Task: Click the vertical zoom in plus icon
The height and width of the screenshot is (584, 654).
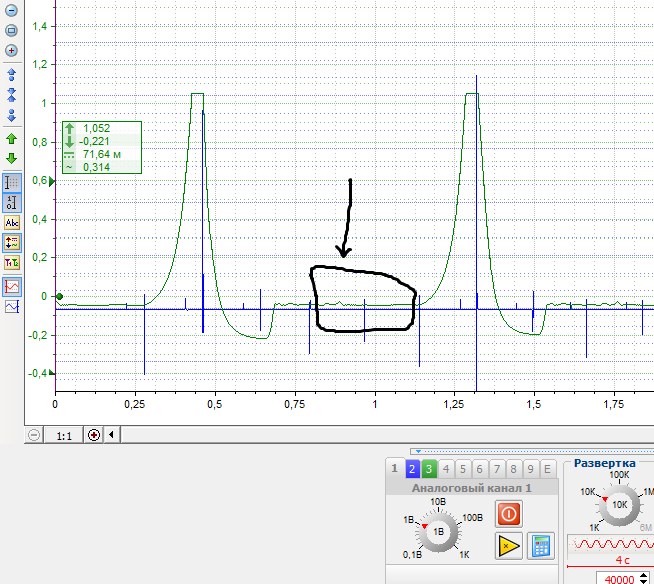Action: click(x=11, y=50)
